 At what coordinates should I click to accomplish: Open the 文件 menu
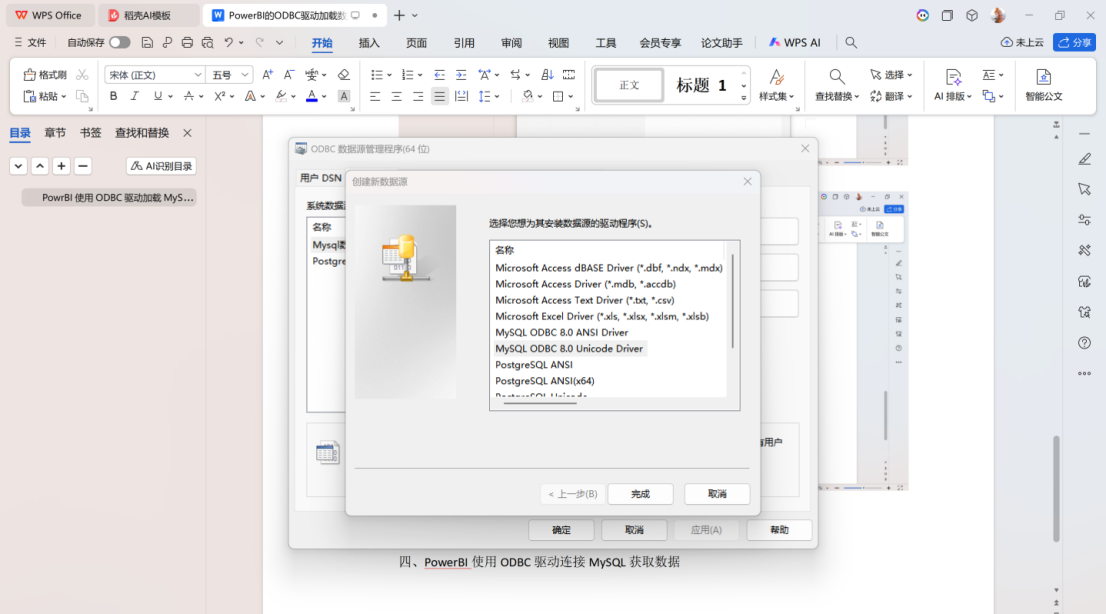pos(30,42)
